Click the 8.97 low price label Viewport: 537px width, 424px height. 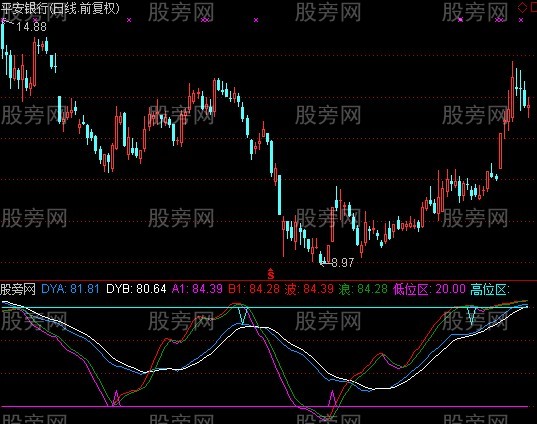pyautogui.click(x=342, y=263)
